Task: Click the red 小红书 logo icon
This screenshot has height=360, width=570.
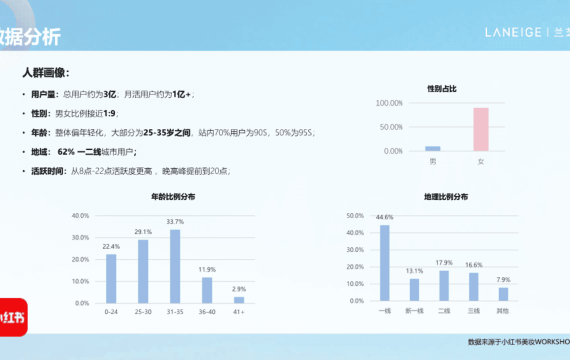Action: click(13, 317)
